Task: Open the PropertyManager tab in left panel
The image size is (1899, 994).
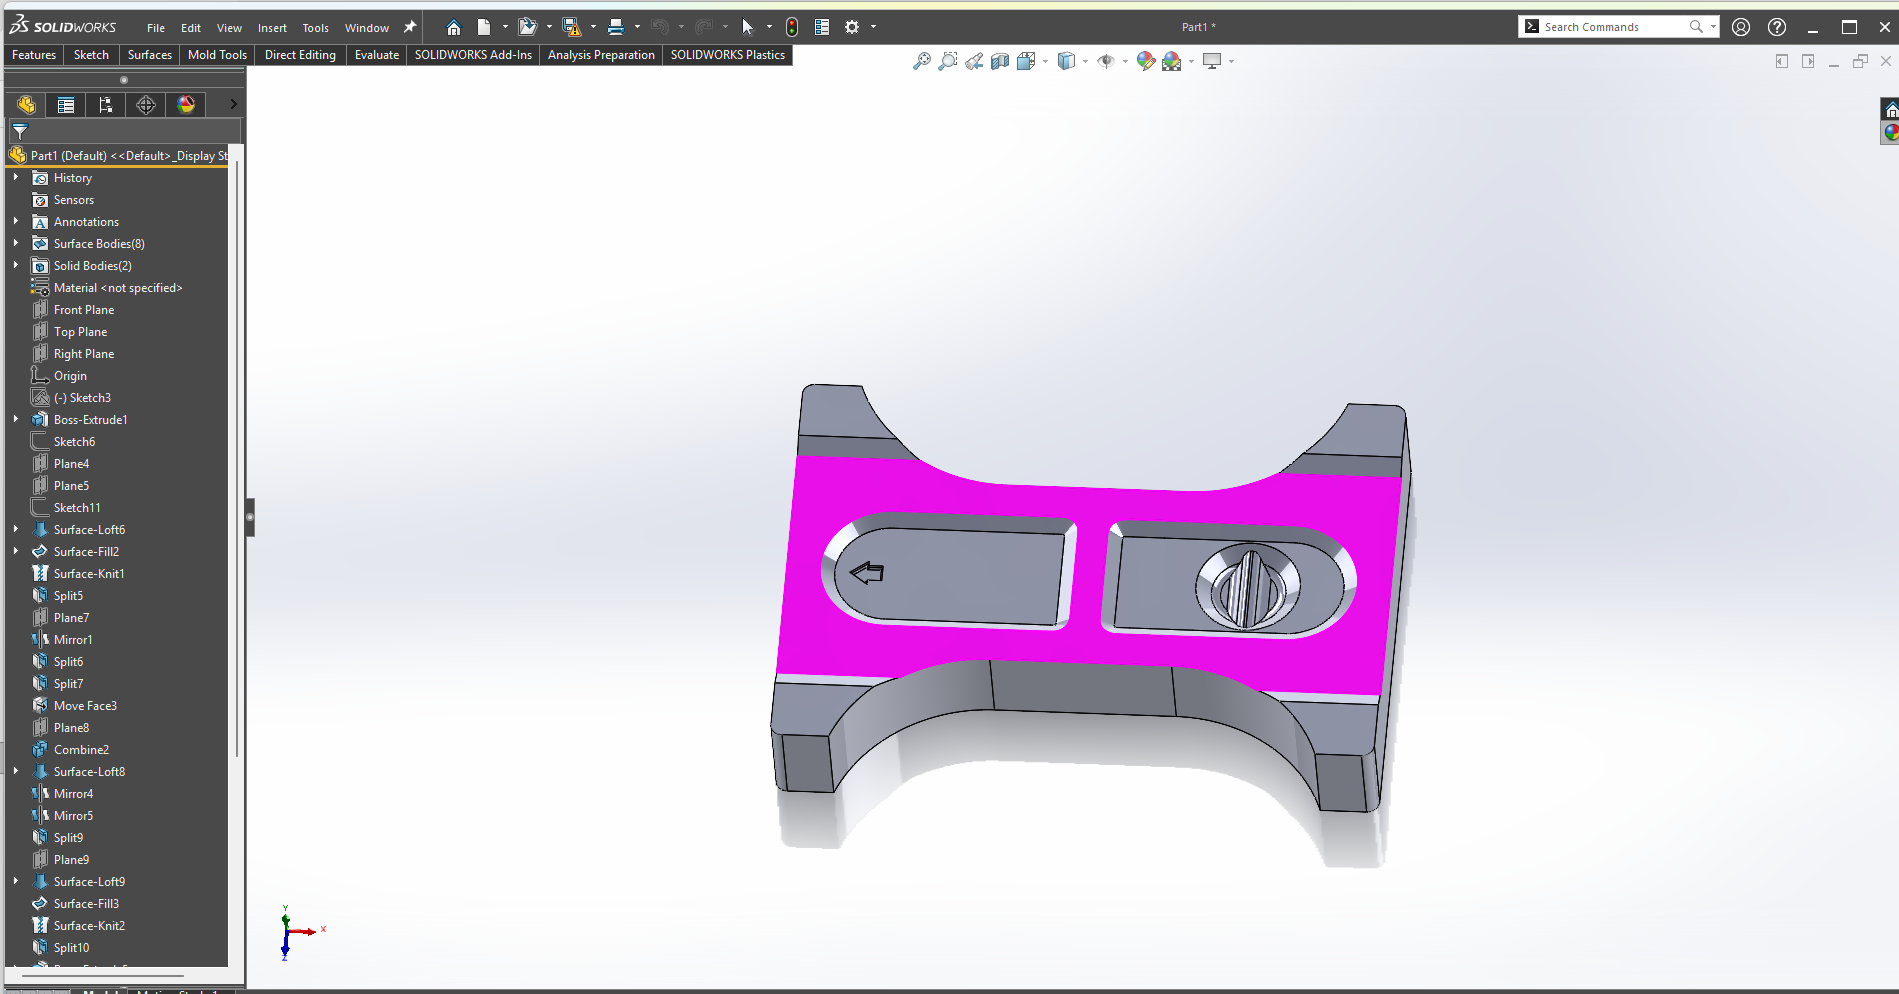Action: [x=66, y=105]
